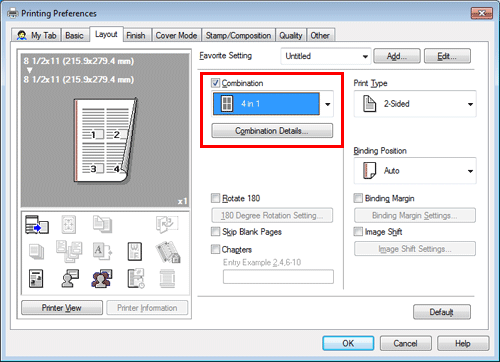The height and width of the screenshot is (362, 500).
Task: Select the multi-user group icon
Action: (102, 279)
